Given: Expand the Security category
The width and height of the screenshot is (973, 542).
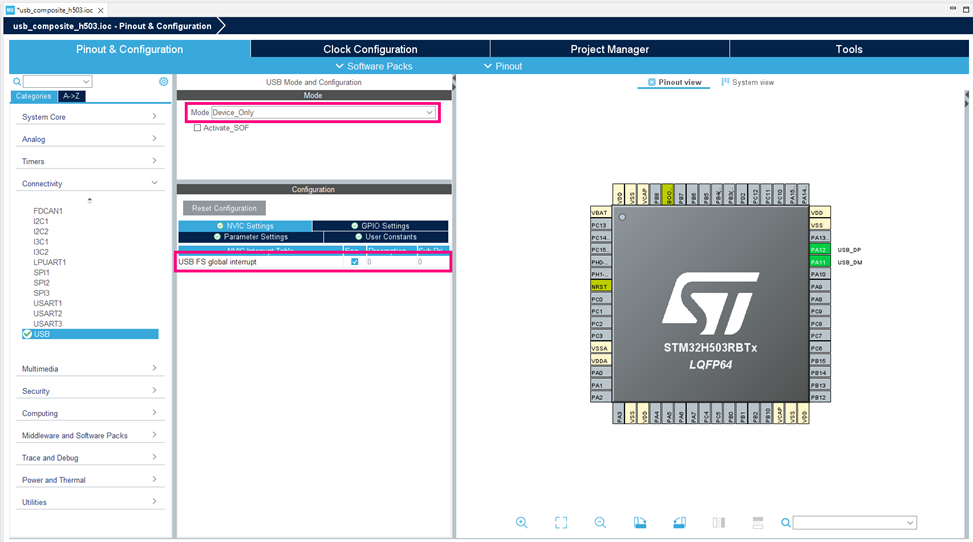Looking at the screenshot, I should (90, 391).
